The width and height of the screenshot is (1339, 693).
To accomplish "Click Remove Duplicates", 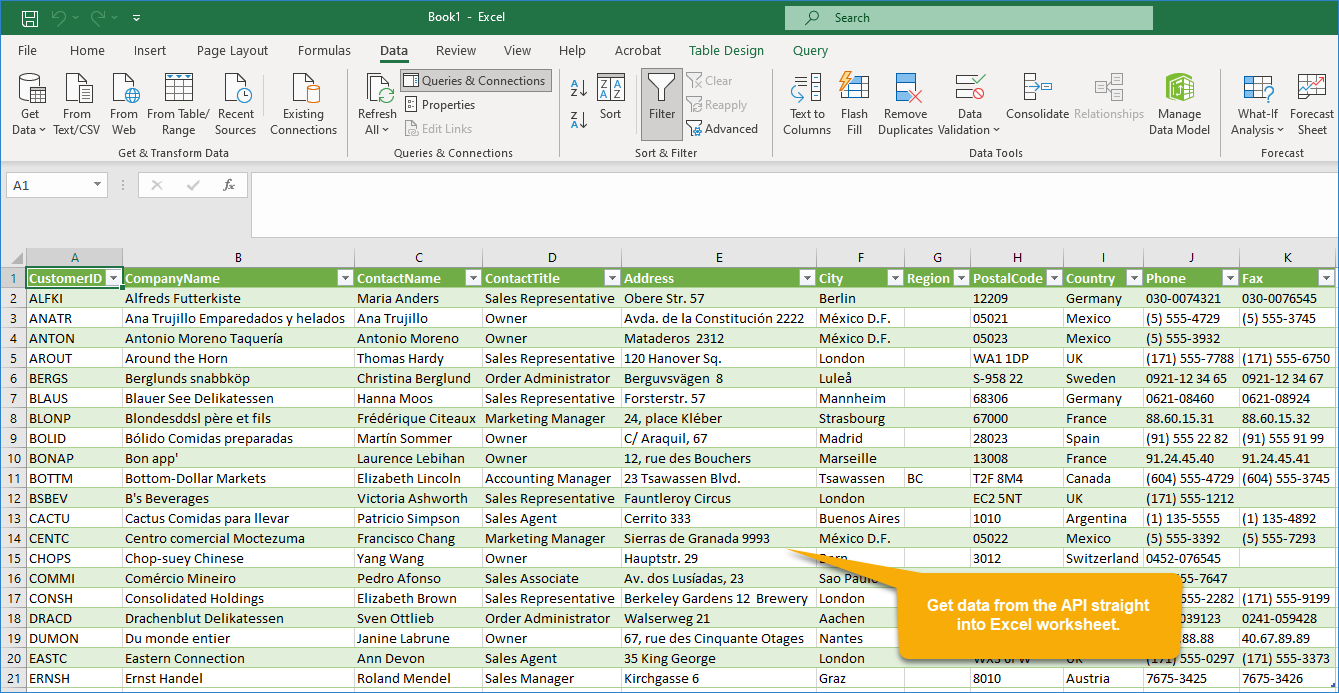I will pyautogui.click(x=906, y=104).
